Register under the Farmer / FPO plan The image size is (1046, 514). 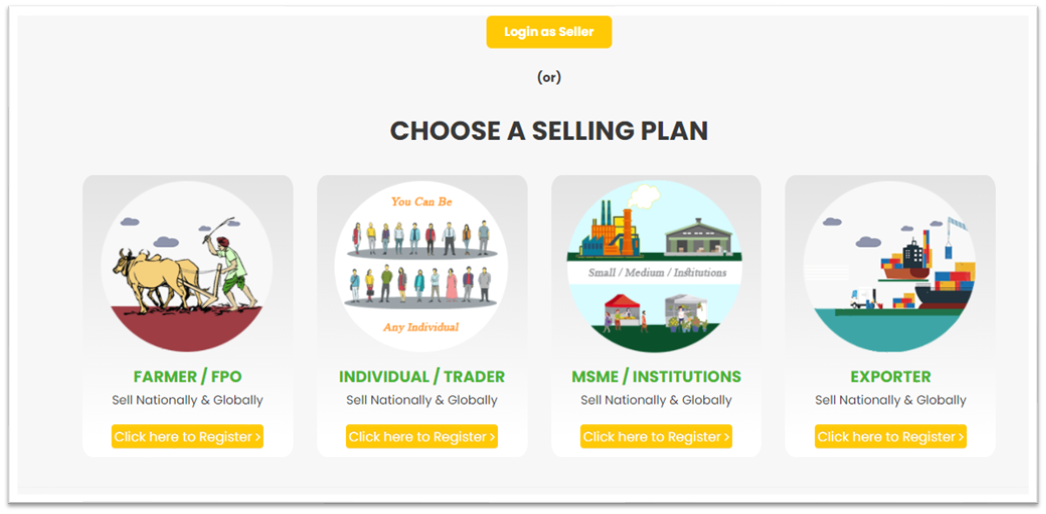click(187, 437)
